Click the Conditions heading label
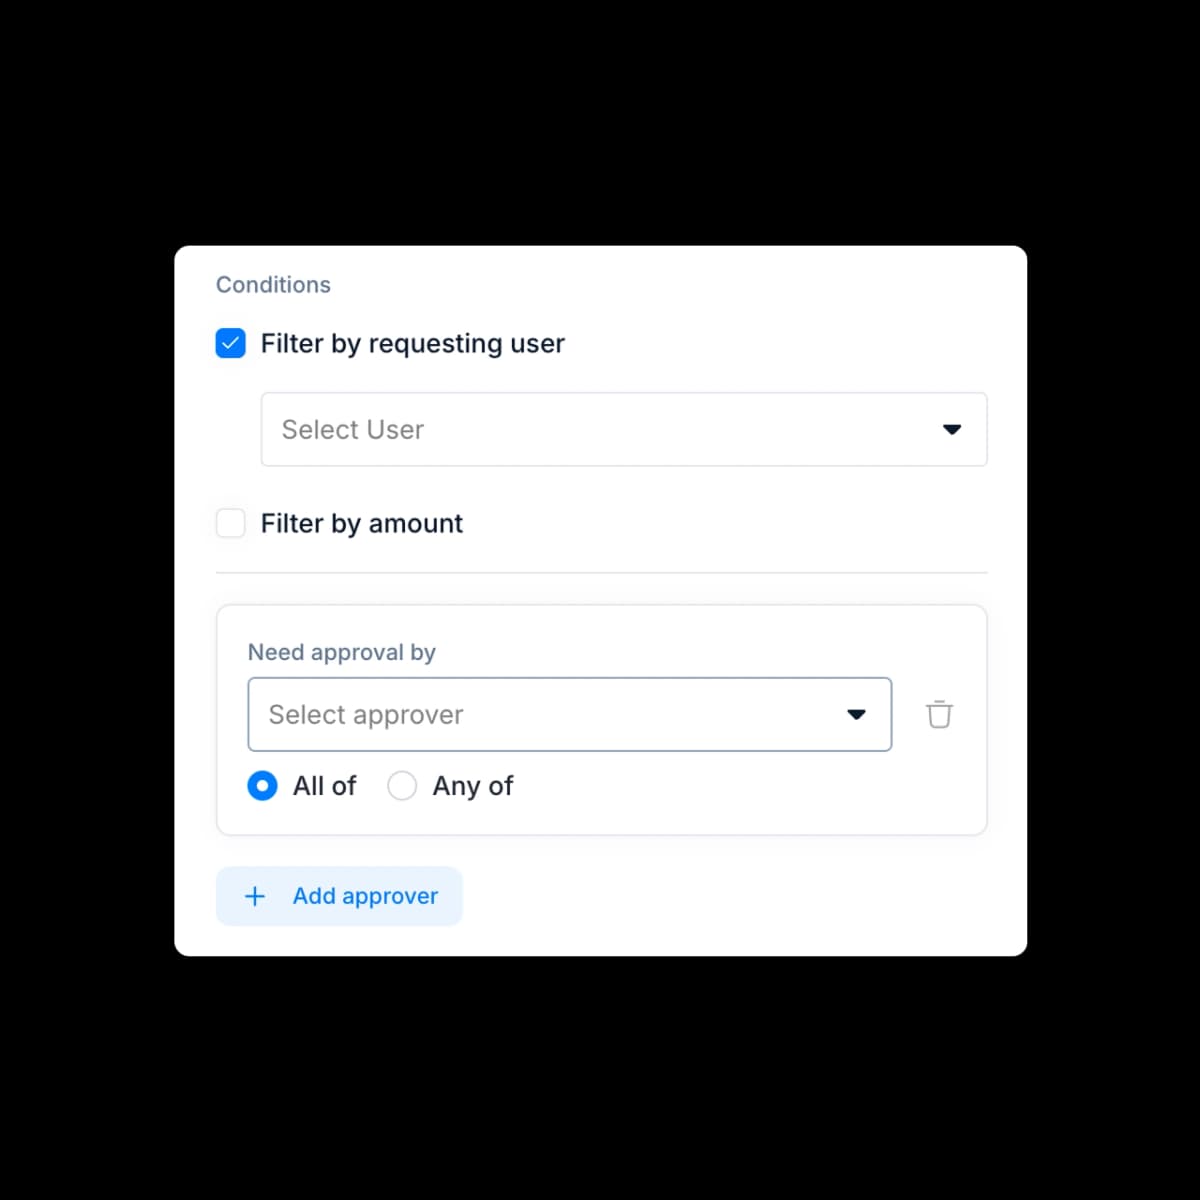This screenshot has width=1200, height=1200. pos(273,284)
